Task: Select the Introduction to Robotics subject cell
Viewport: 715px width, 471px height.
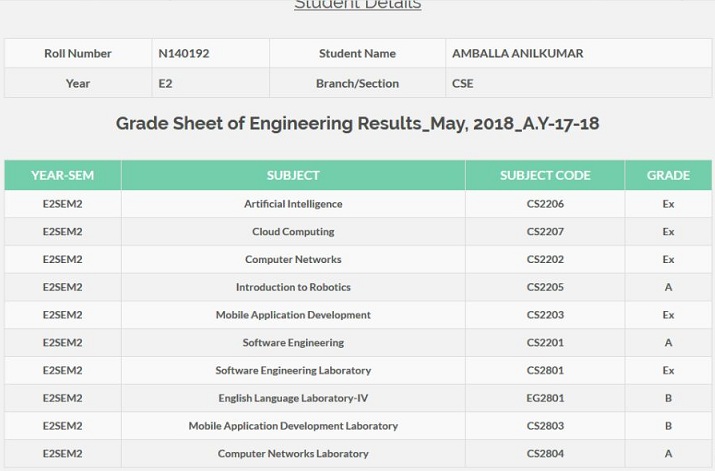Action: pyautogui.click(x=293, y=287)
